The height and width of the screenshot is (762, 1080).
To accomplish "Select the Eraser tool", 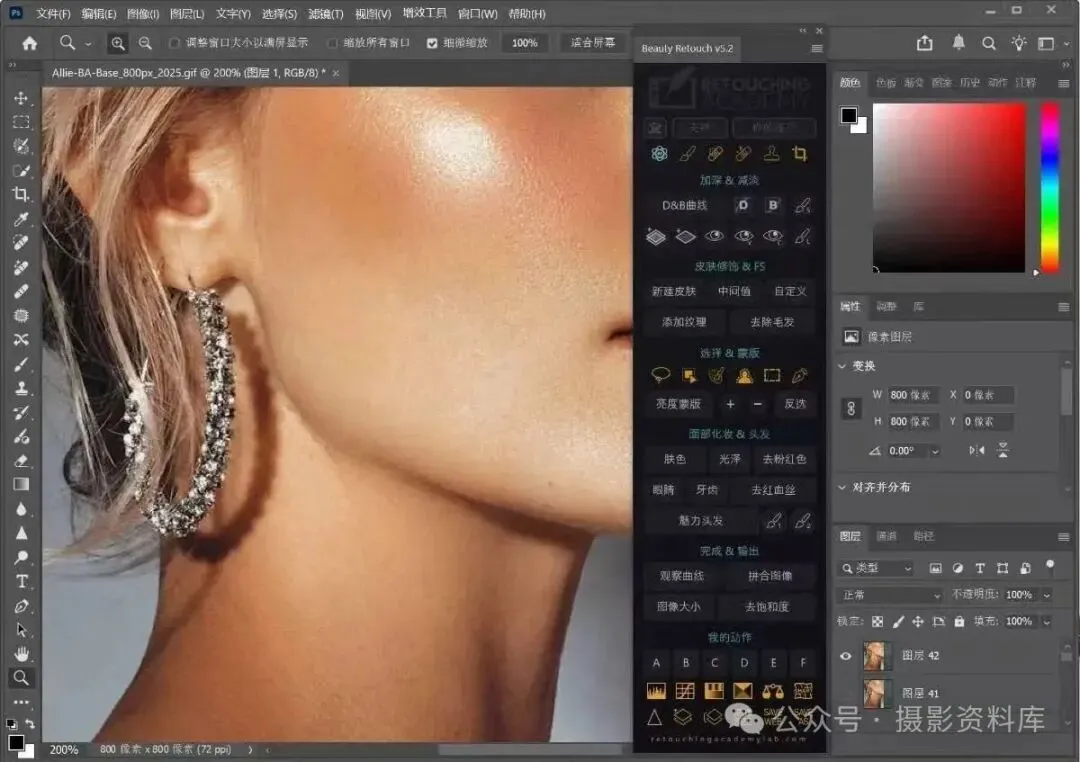I will pos(21,460).
